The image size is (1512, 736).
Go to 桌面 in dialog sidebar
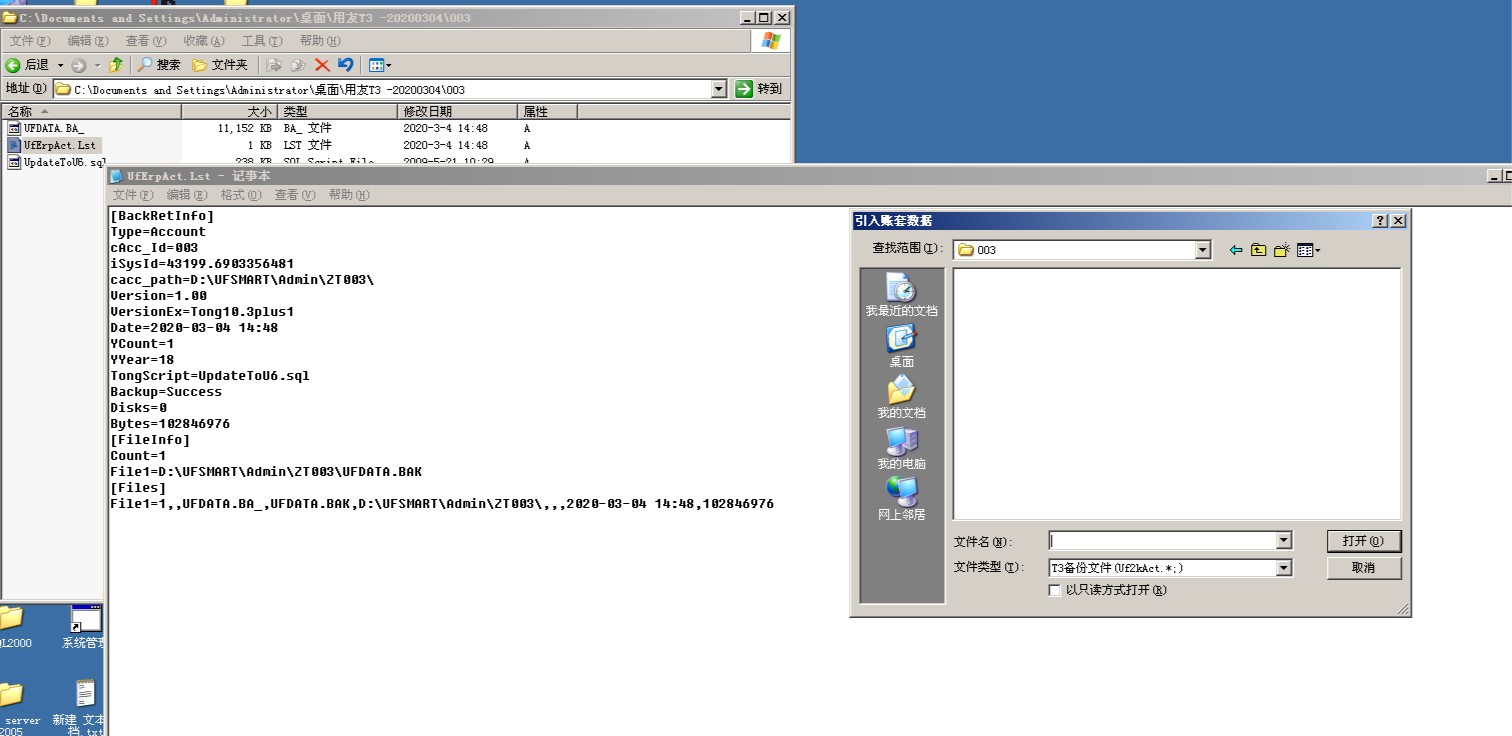902,346
